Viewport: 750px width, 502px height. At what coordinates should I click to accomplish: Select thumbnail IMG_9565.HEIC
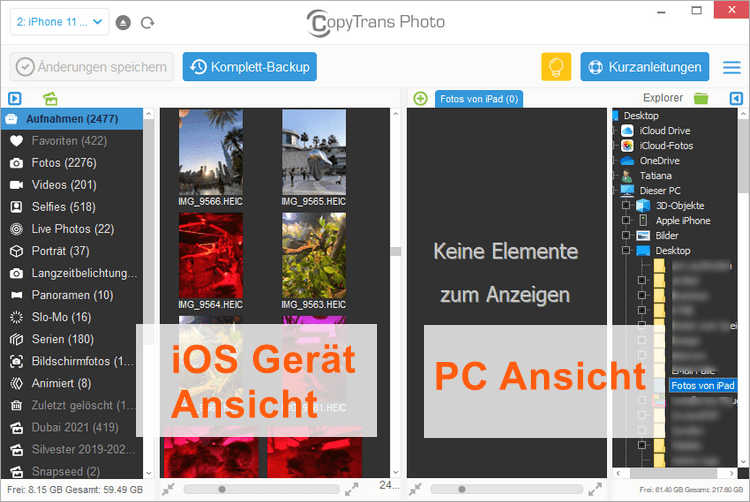(314, 152)
